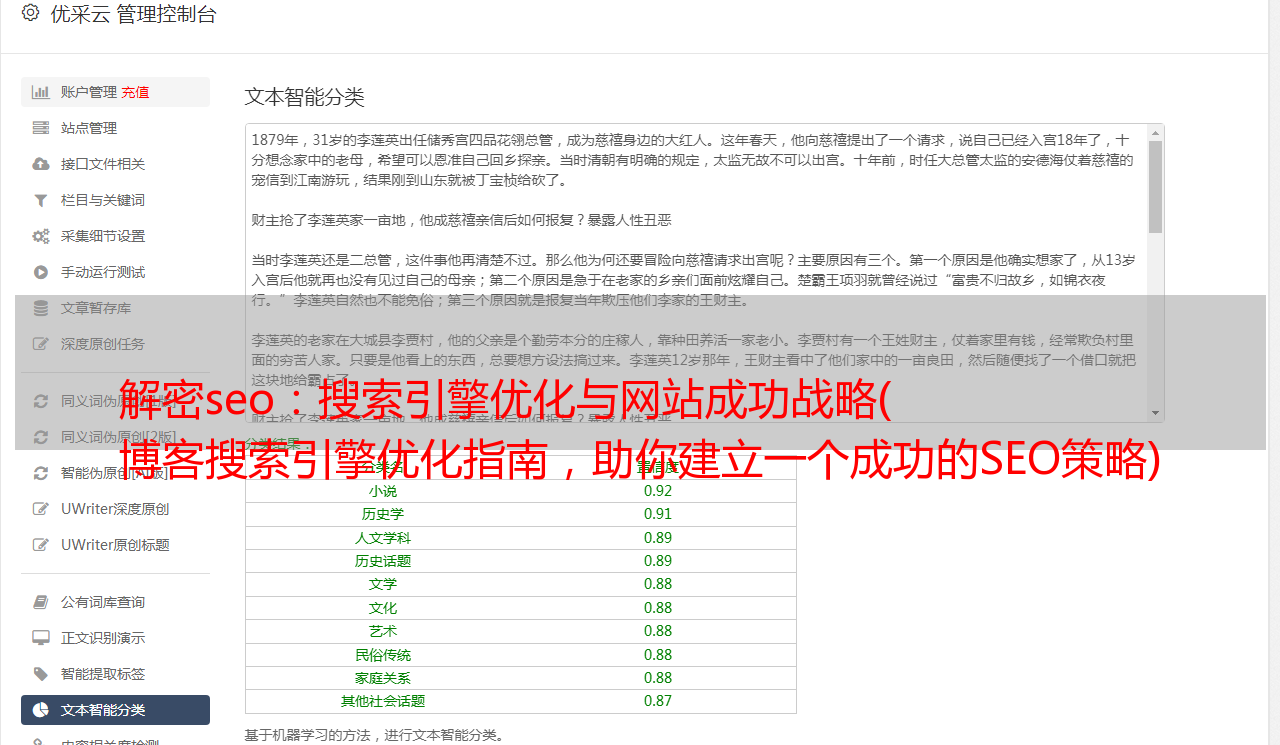
Task: Click the 0.88 value in 艺术 row
Action: click(x=658, y=631)
